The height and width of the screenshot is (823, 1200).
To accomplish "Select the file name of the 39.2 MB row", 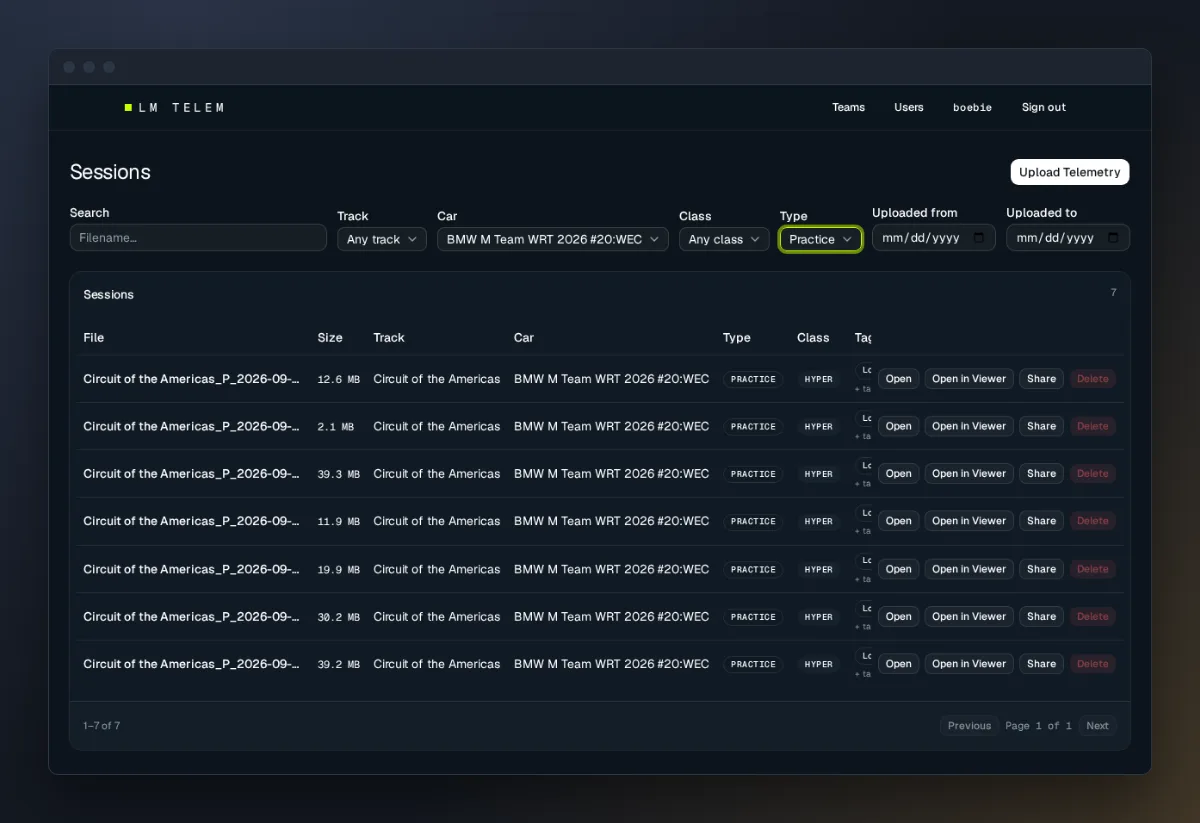I will pos(191,664).
